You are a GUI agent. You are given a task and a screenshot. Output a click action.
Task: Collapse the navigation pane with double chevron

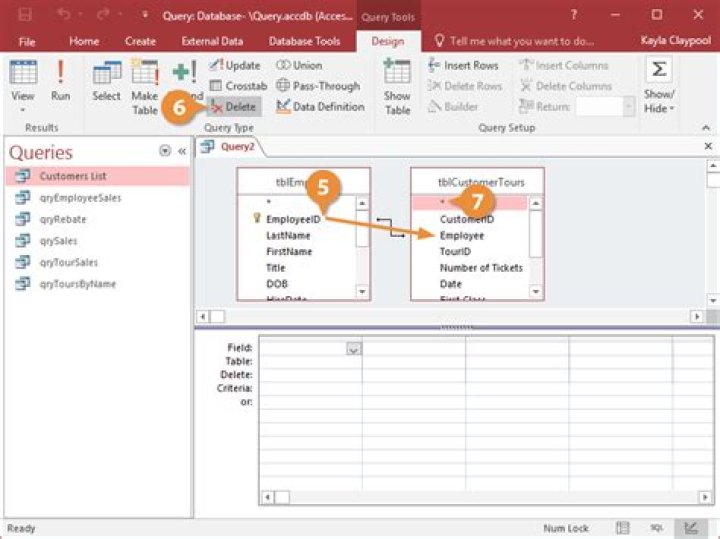pyautogui.click(x=182, y=151)
